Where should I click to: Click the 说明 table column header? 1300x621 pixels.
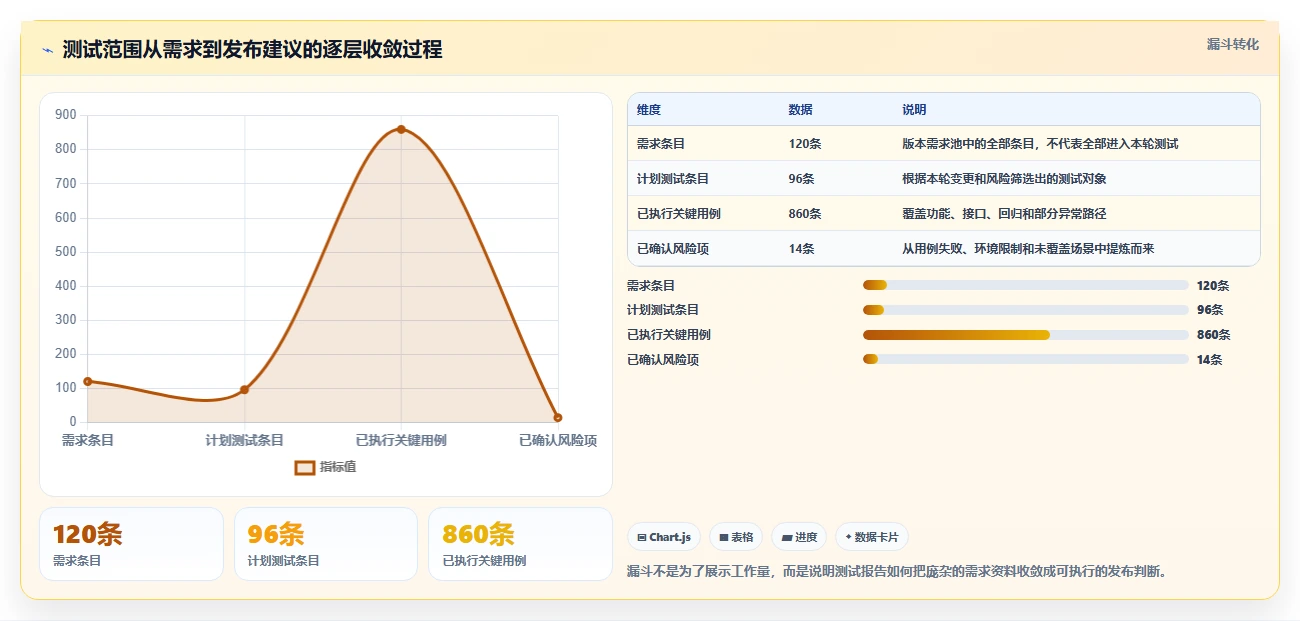tap(914, 110)
